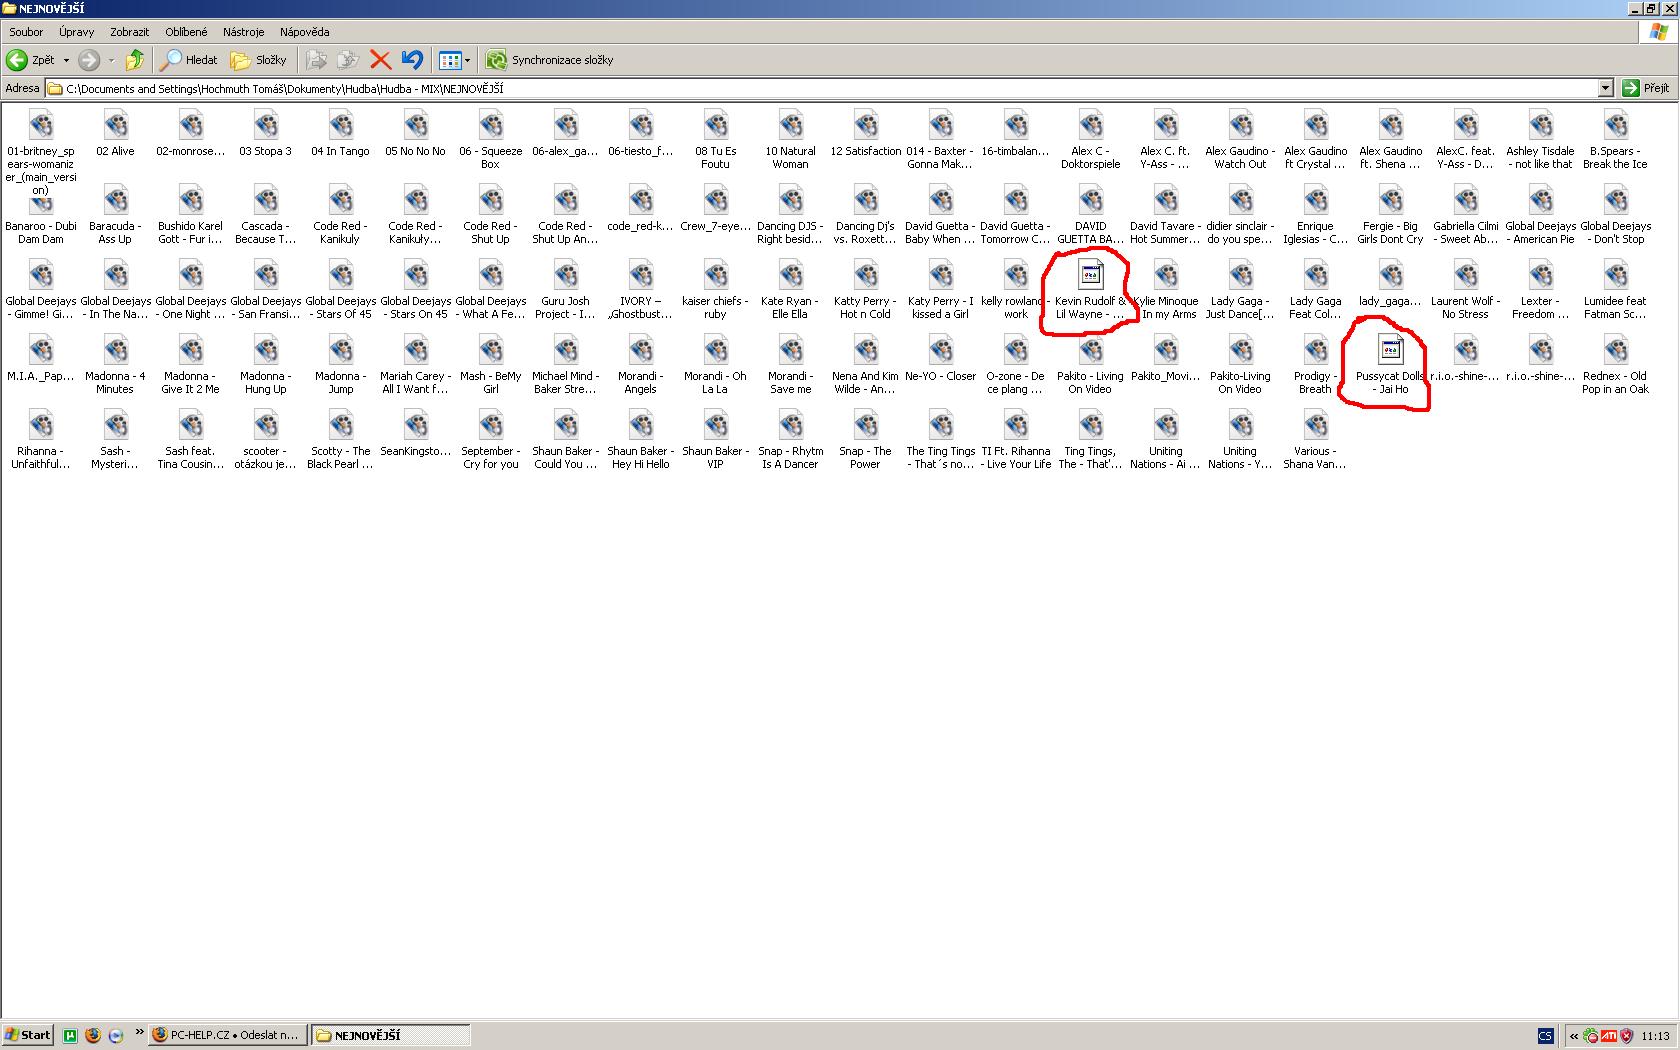Select the Kevin Rudolf & Lil Wayne file icon
Screen dimensions: 1680x1050
1090,274
